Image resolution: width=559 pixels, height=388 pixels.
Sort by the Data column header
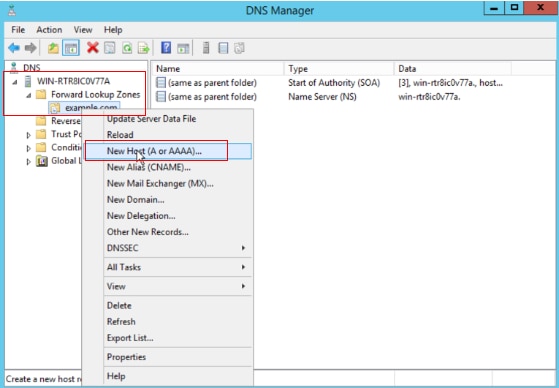[x=453, y=69]
